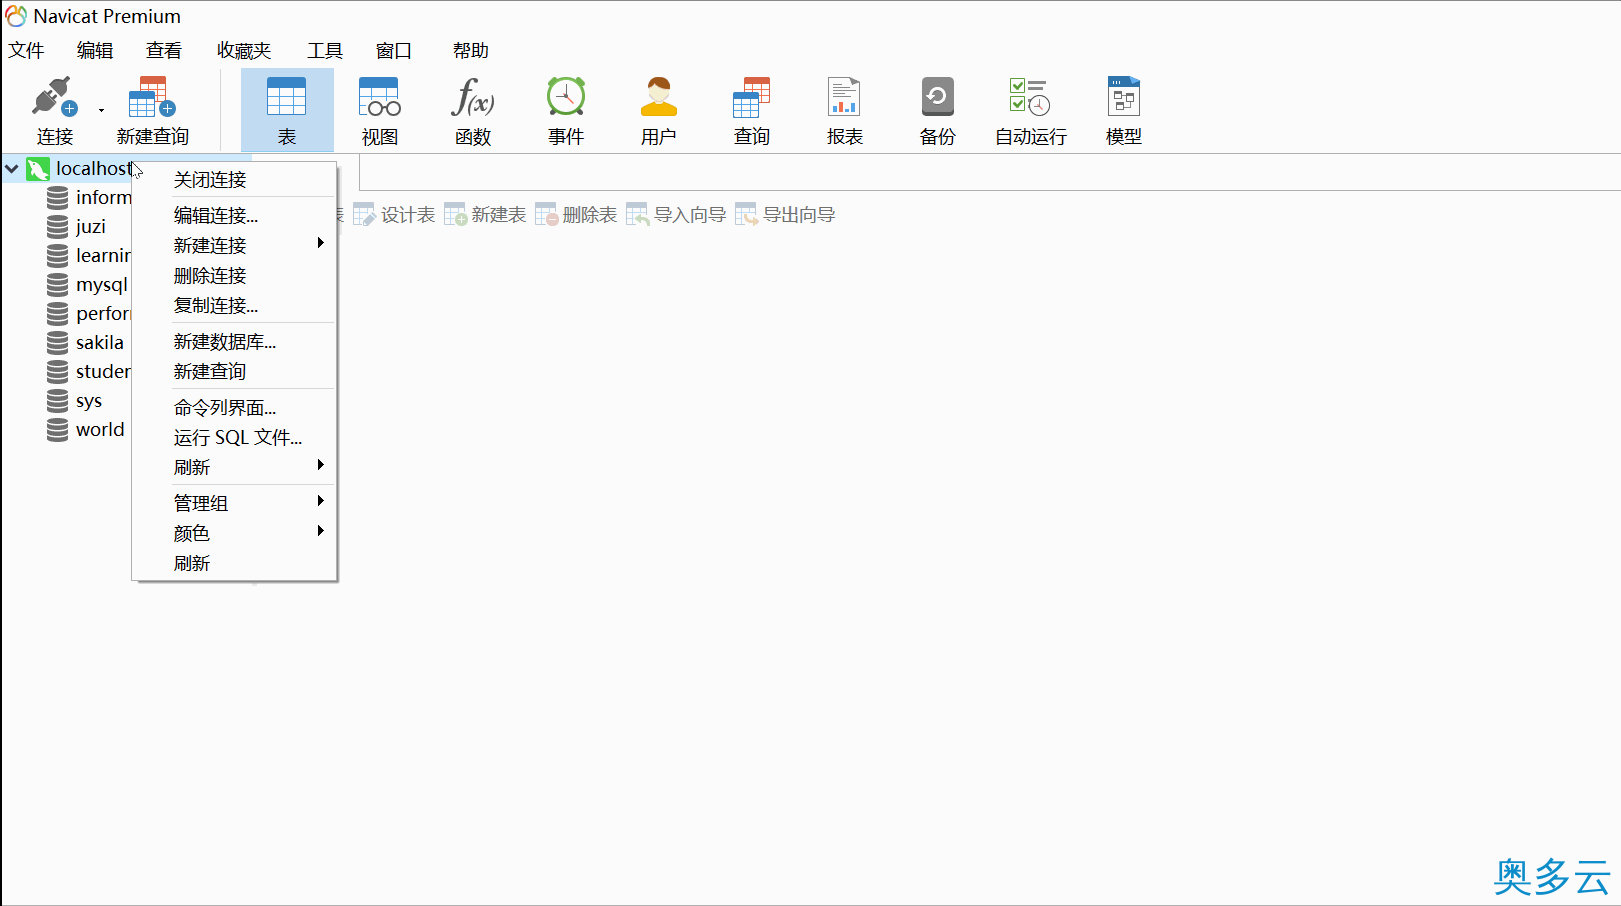Select the mysql database icon

[x=58, y=285]
